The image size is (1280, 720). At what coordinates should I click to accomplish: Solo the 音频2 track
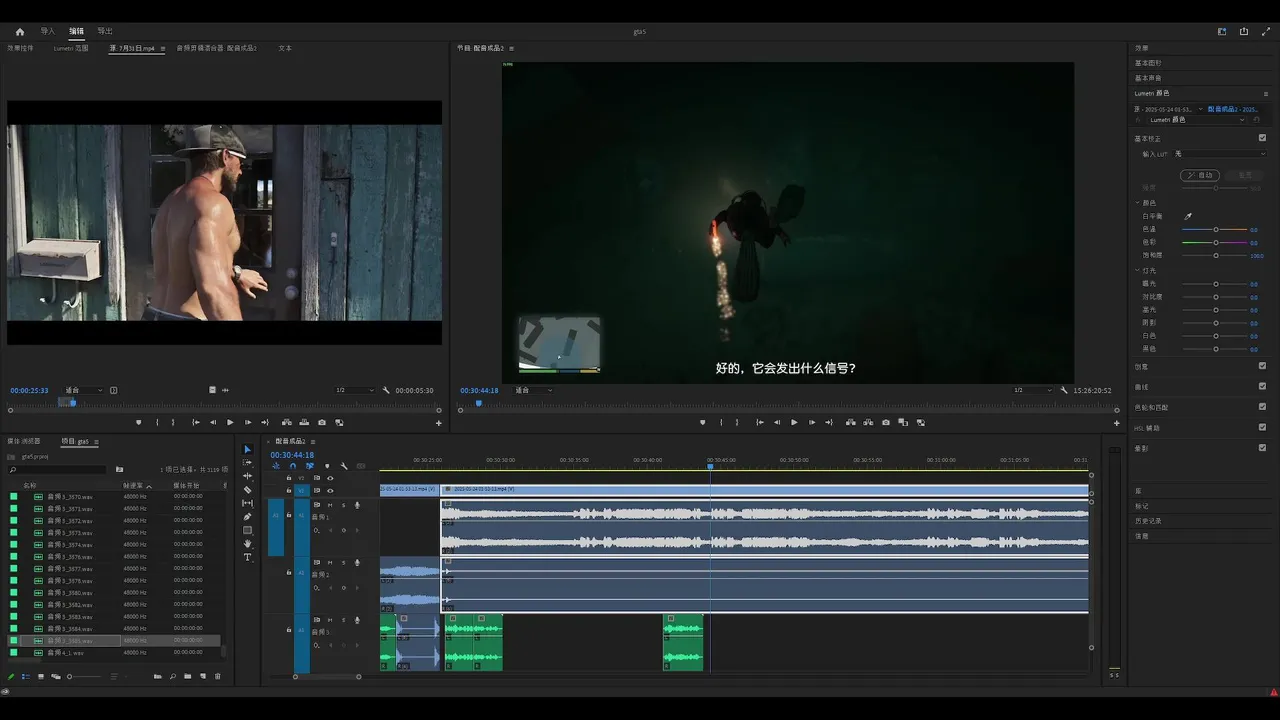pos(343,562)
